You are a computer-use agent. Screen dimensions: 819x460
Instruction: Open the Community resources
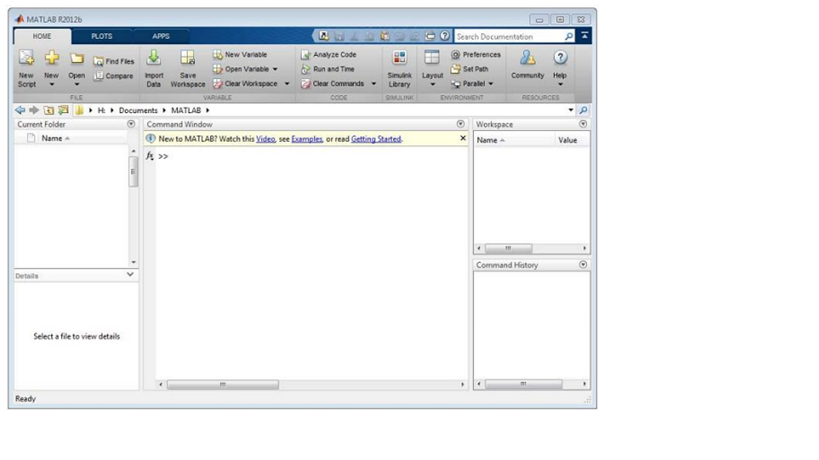point(528,65)
